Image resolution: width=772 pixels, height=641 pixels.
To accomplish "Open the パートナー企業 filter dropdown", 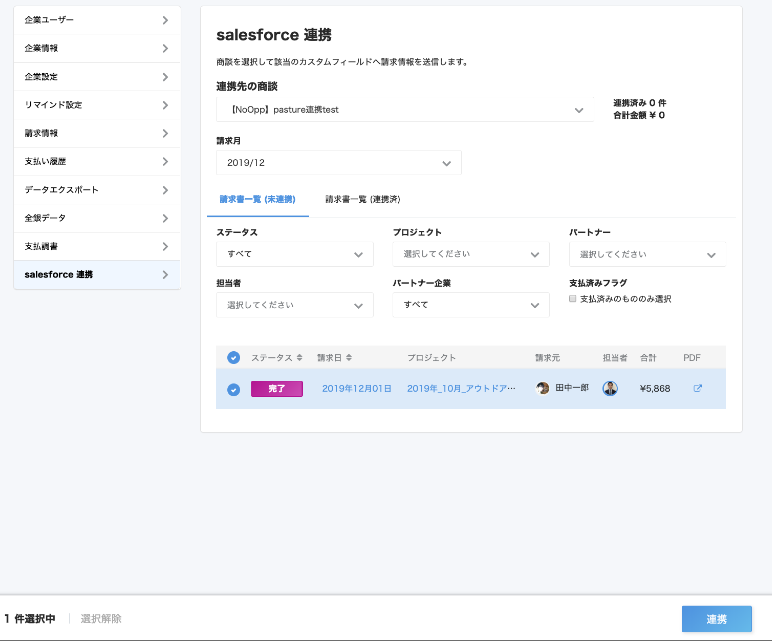I will [471, 305].
